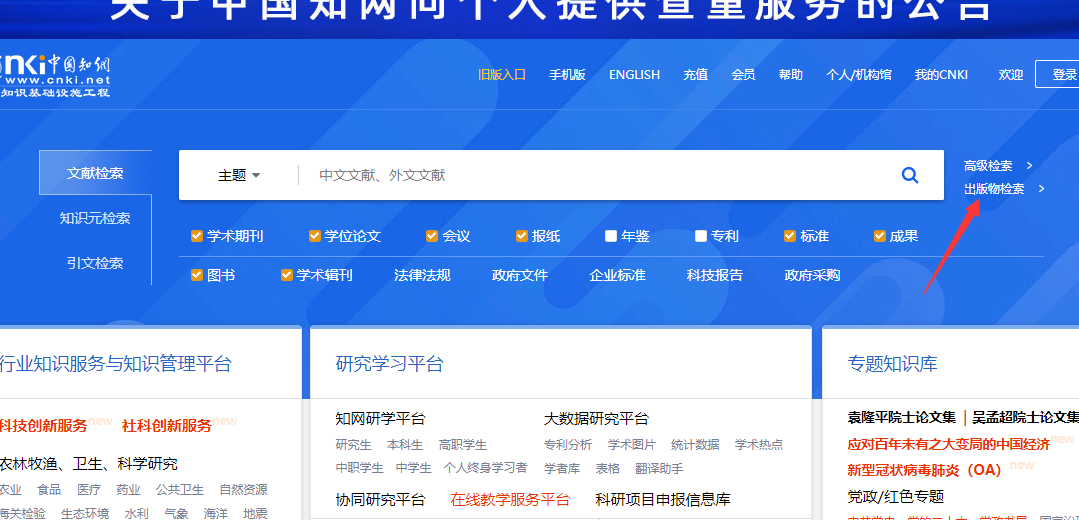1079x520 pixels.
Task: Open 袁隆平院士论文集 link
Action: coord(901,418)
